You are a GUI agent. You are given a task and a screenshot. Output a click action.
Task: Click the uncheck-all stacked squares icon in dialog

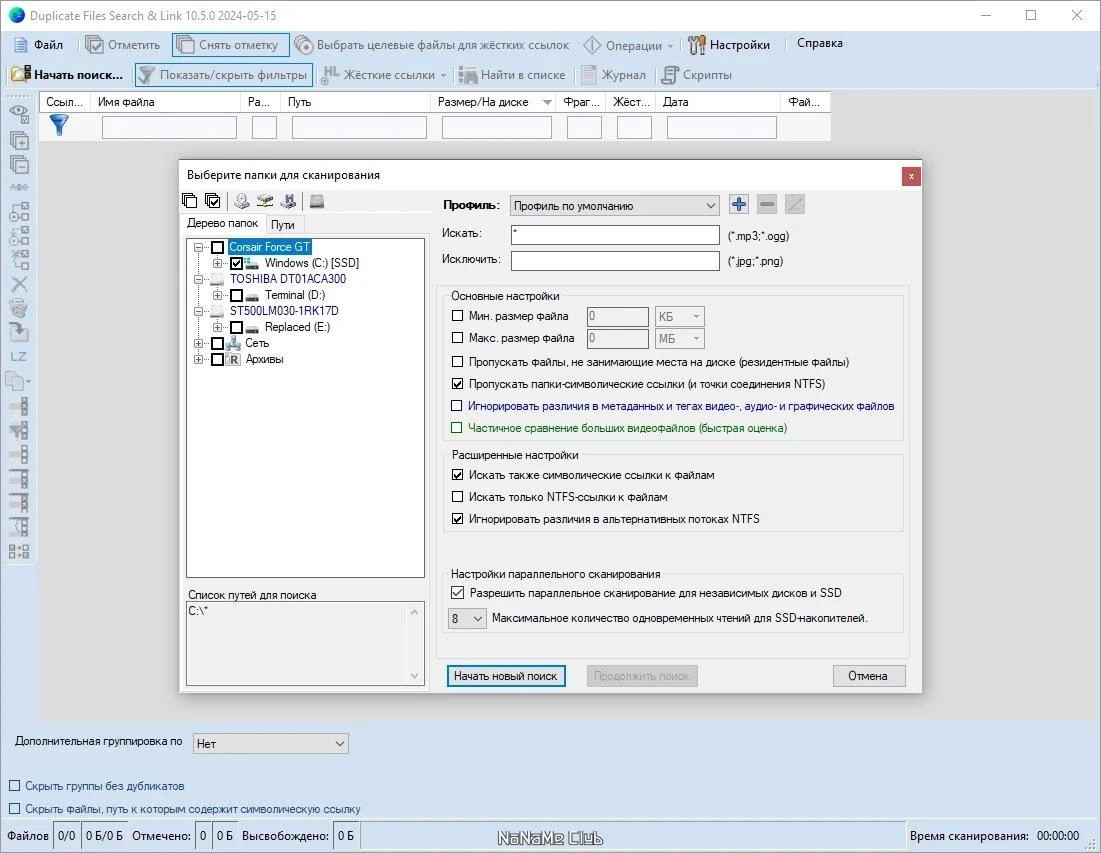(x=190, y=201)
